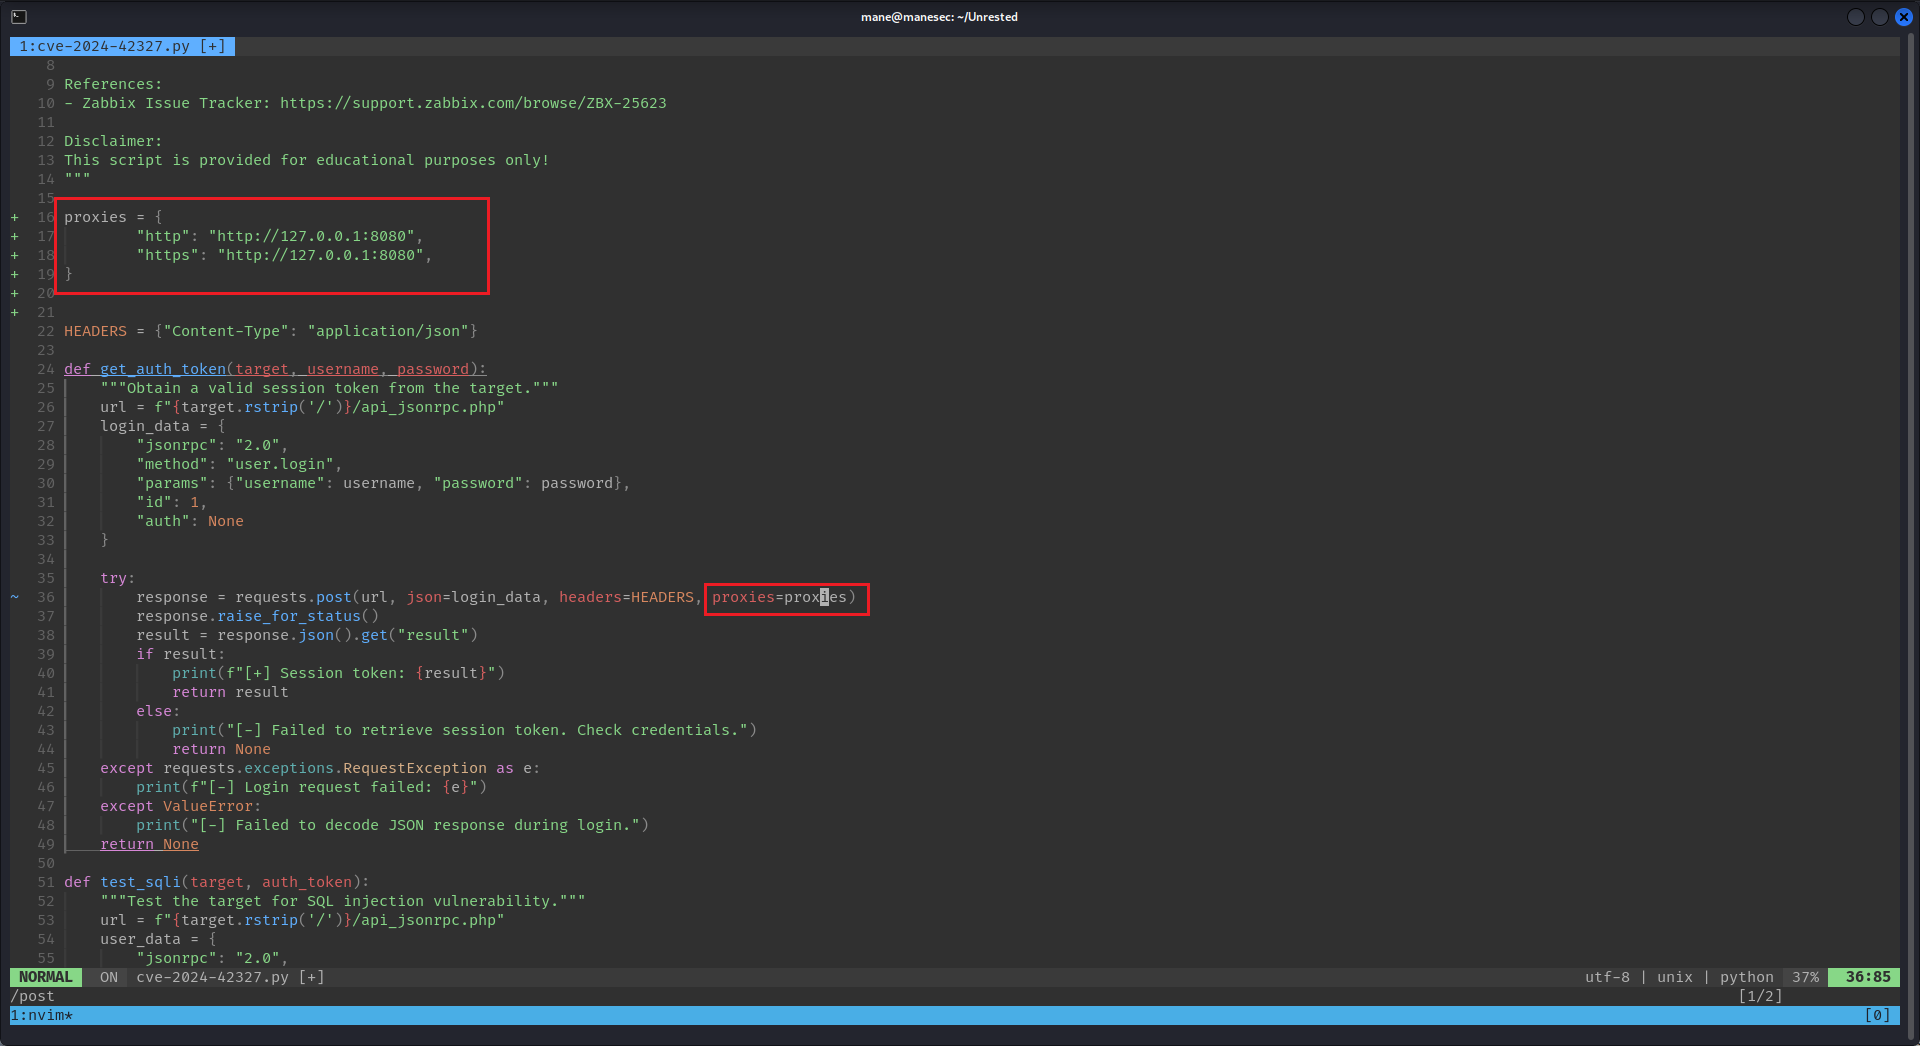Image resolution: width=1920 pixels, height=1046 pixels.
Task: Close the terminal window
Action: (1904, 17)
